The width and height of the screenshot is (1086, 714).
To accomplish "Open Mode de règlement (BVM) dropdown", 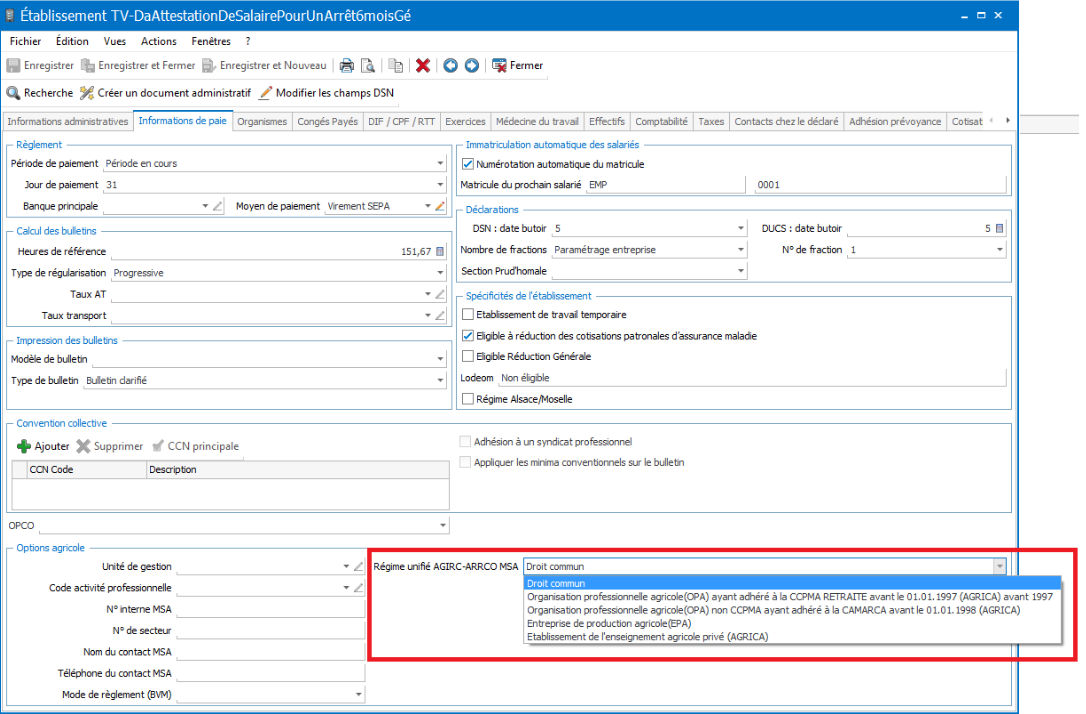I will (358, 695).
